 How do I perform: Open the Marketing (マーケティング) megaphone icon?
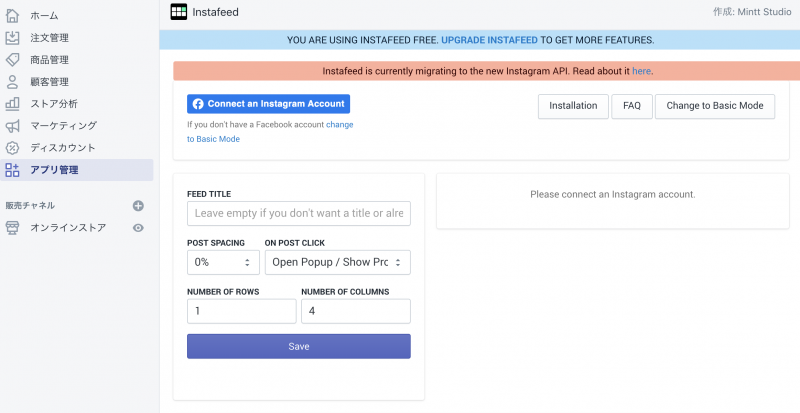click(x=12, y=126)
